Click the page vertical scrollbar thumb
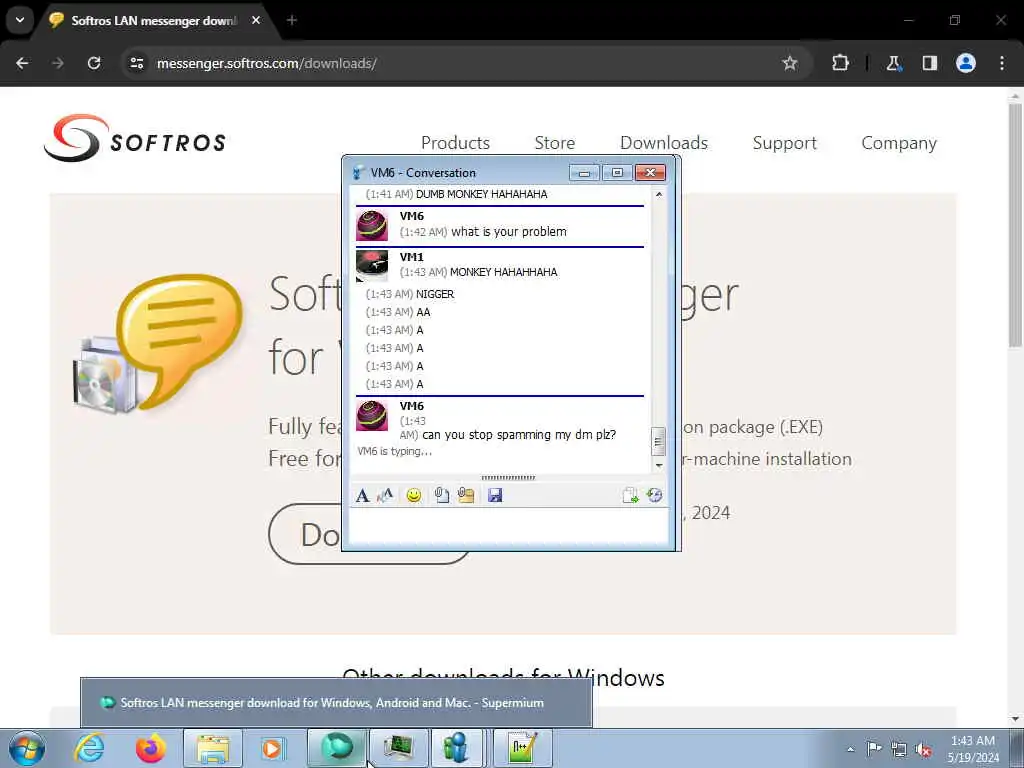The width and height of the screenshot is (1024, 768). (1015, 225)
